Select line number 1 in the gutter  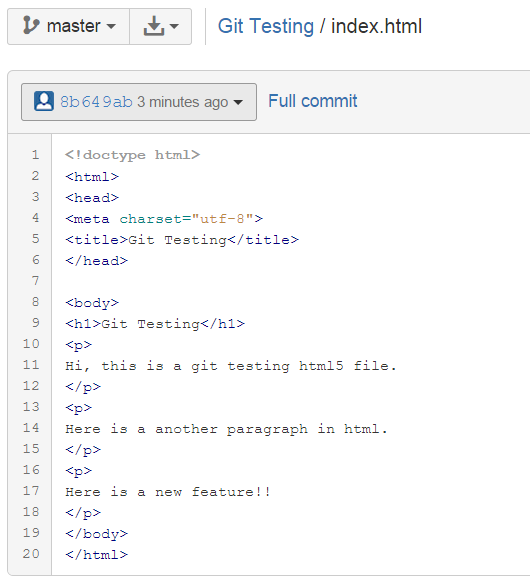pos(36,155)
